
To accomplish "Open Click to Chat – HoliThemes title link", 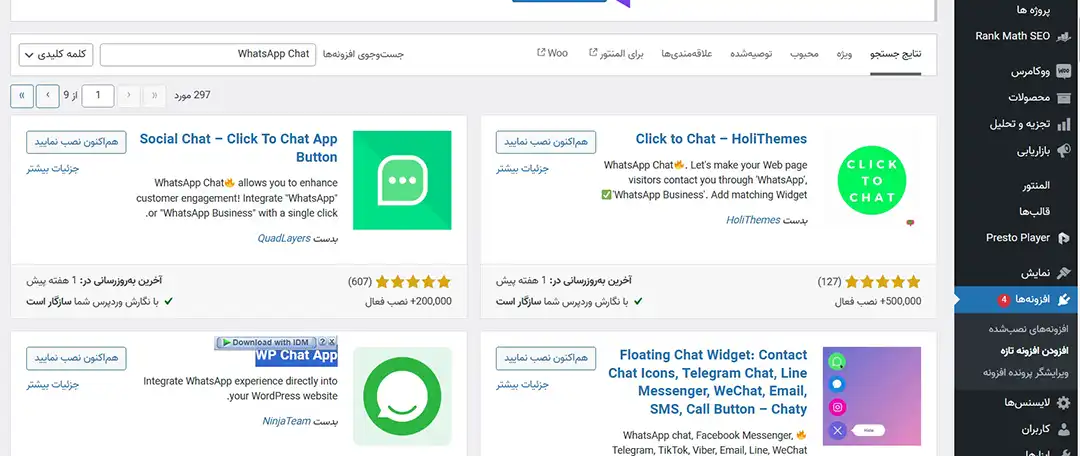I will (x=721, y=139).
